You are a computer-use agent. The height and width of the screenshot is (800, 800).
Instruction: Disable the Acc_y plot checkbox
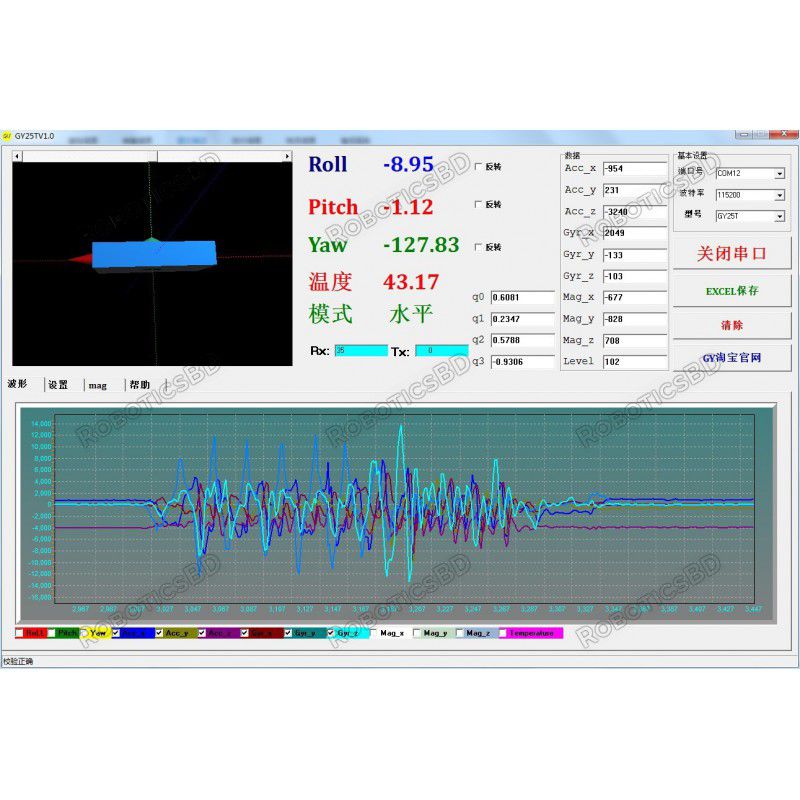pyautogui.click(x=159, y=632)
